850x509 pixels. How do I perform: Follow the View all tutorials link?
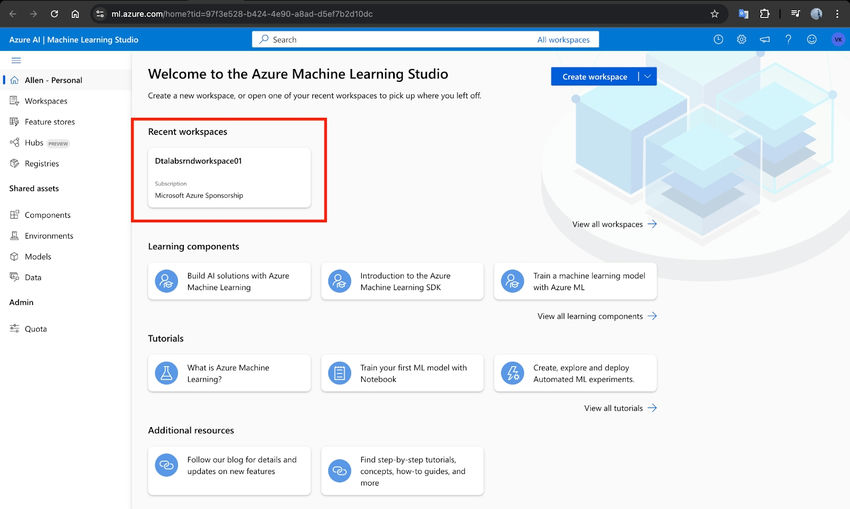click(620, 408)
